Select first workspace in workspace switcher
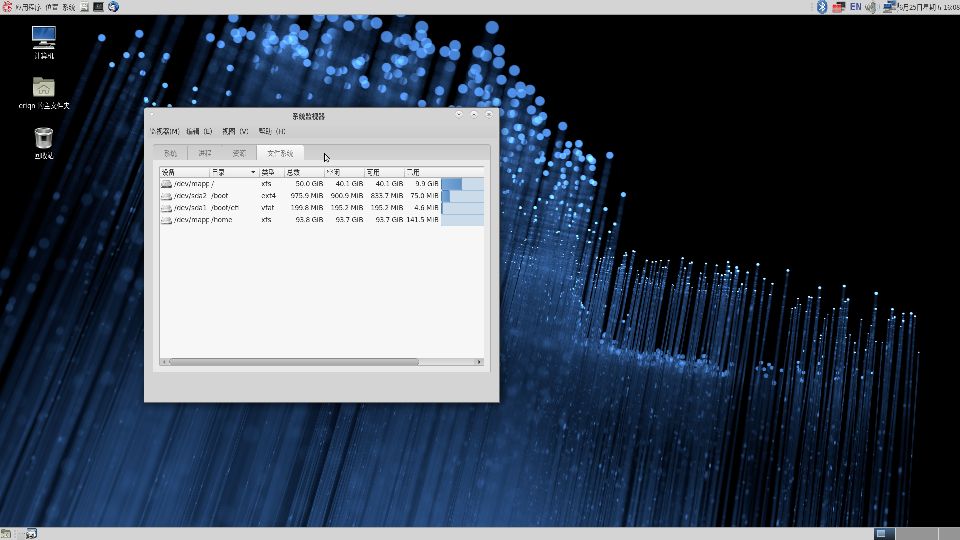Viewport: 960px width, 540px height. [x=884, y=534]
